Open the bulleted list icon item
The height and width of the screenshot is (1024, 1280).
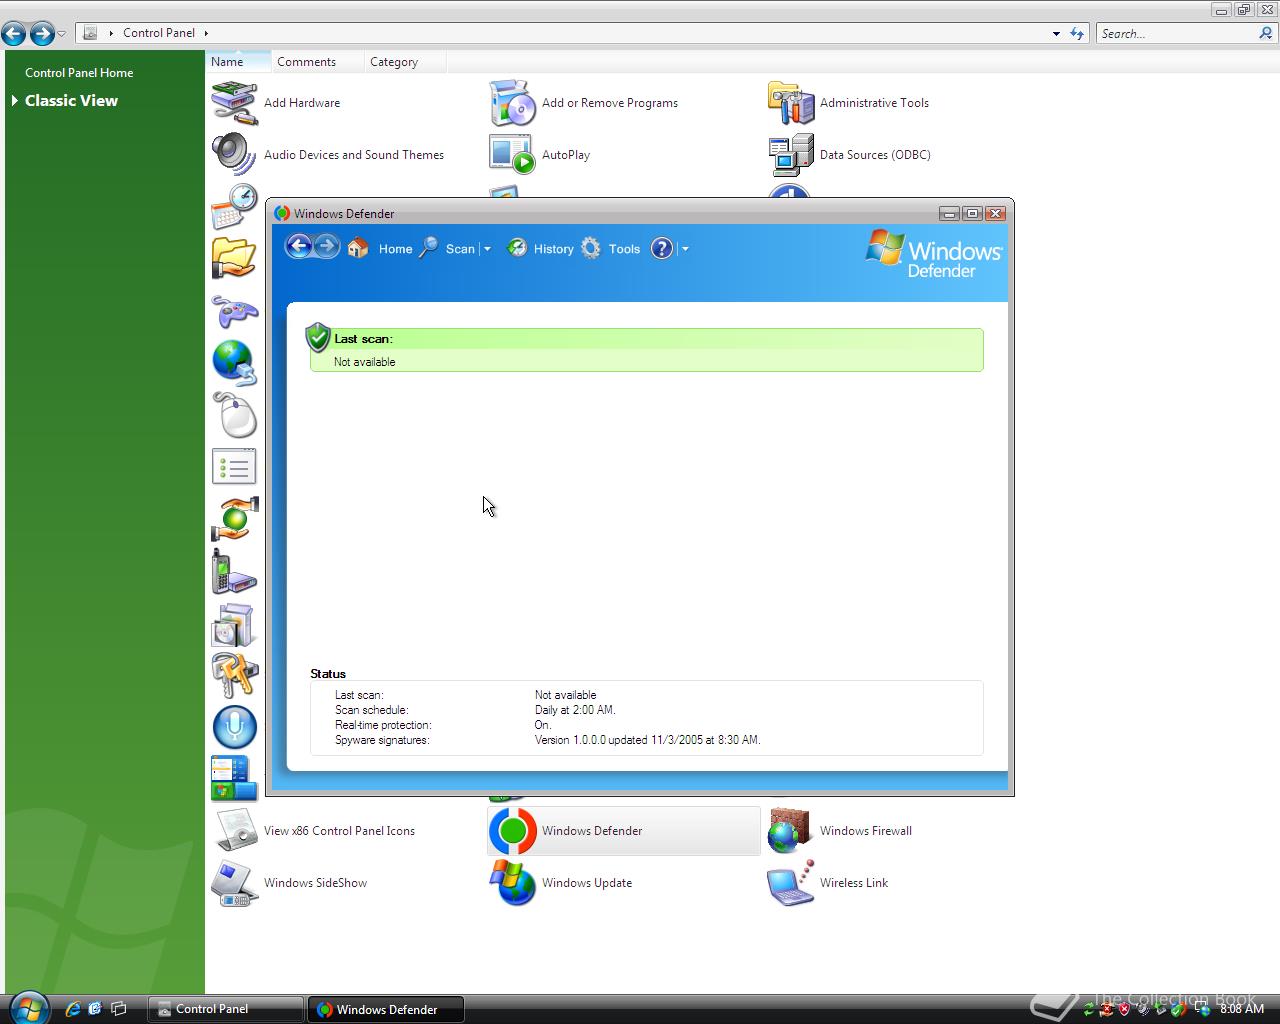pyautogui.click(x=235, y=466)
